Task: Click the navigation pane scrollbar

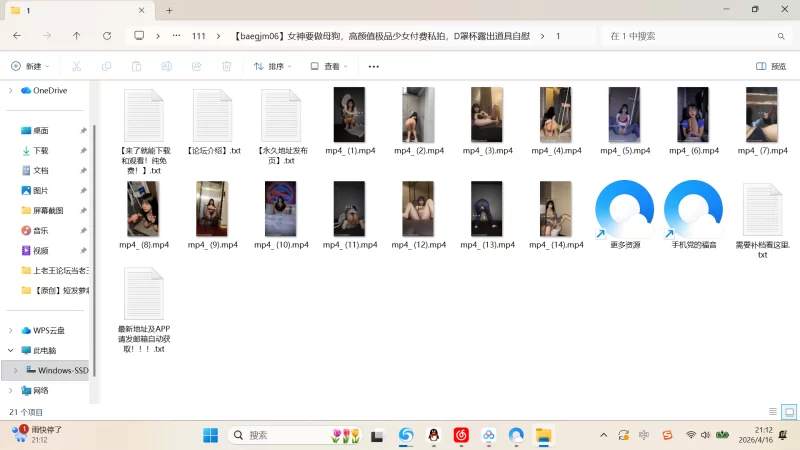Action: tap(94, 200)
